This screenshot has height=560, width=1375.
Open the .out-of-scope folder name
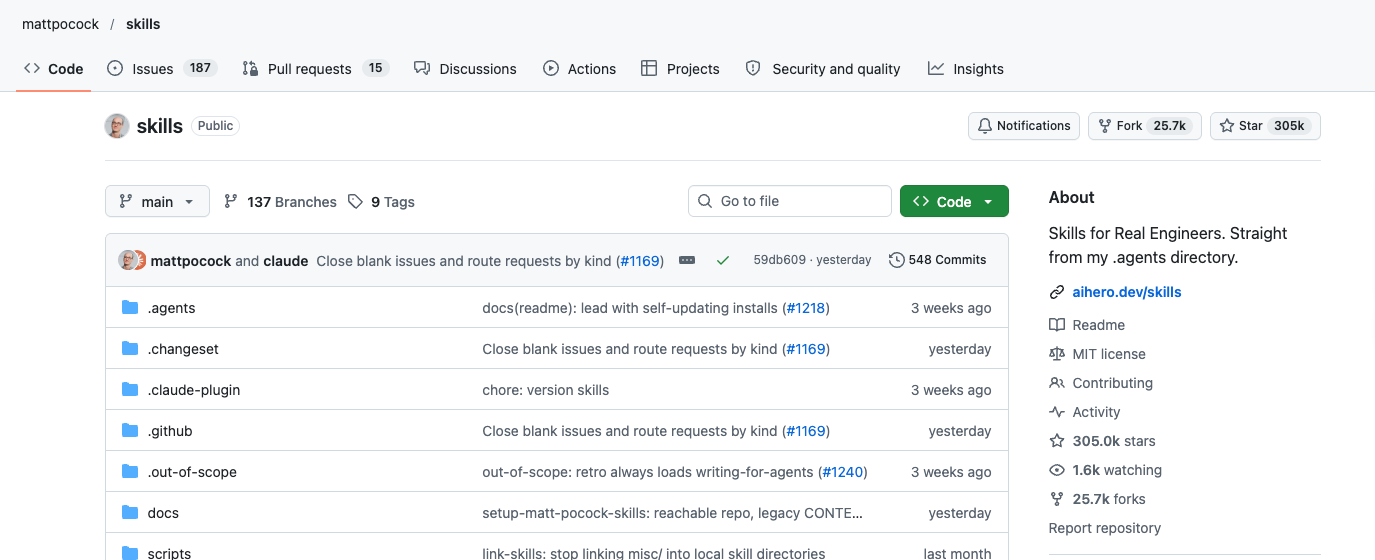pyautogui.click(x=192, y=472)
